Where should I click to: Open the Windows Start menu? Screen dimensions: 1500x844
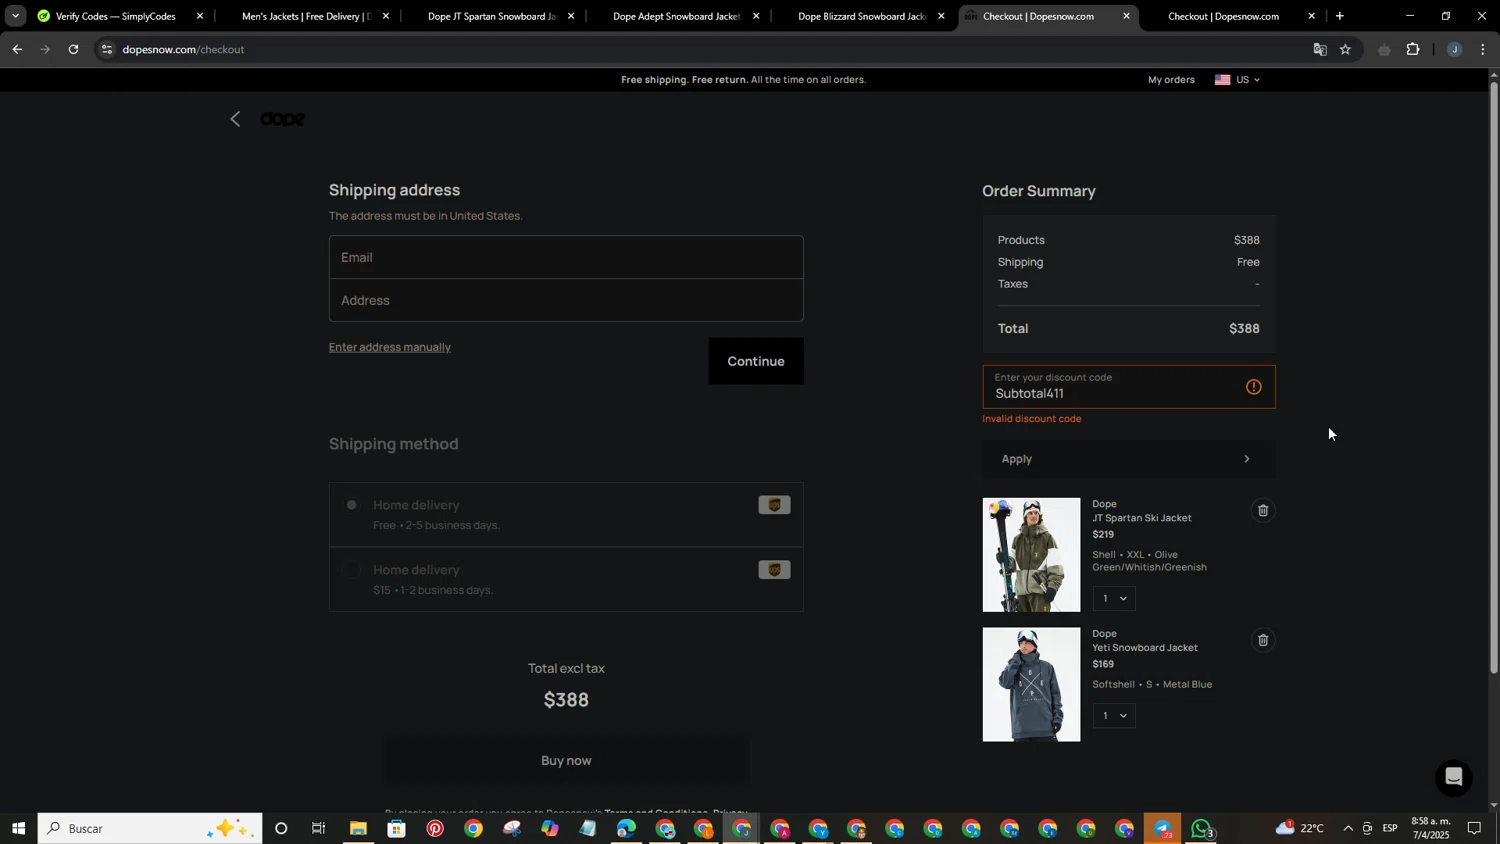point(18,828)
